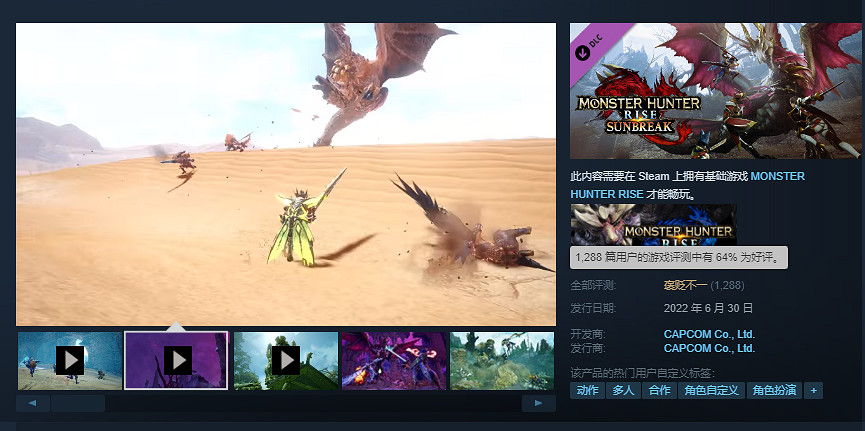Click the DLC download arrow badge icon

pyautogui.click(x=582, y=53)
